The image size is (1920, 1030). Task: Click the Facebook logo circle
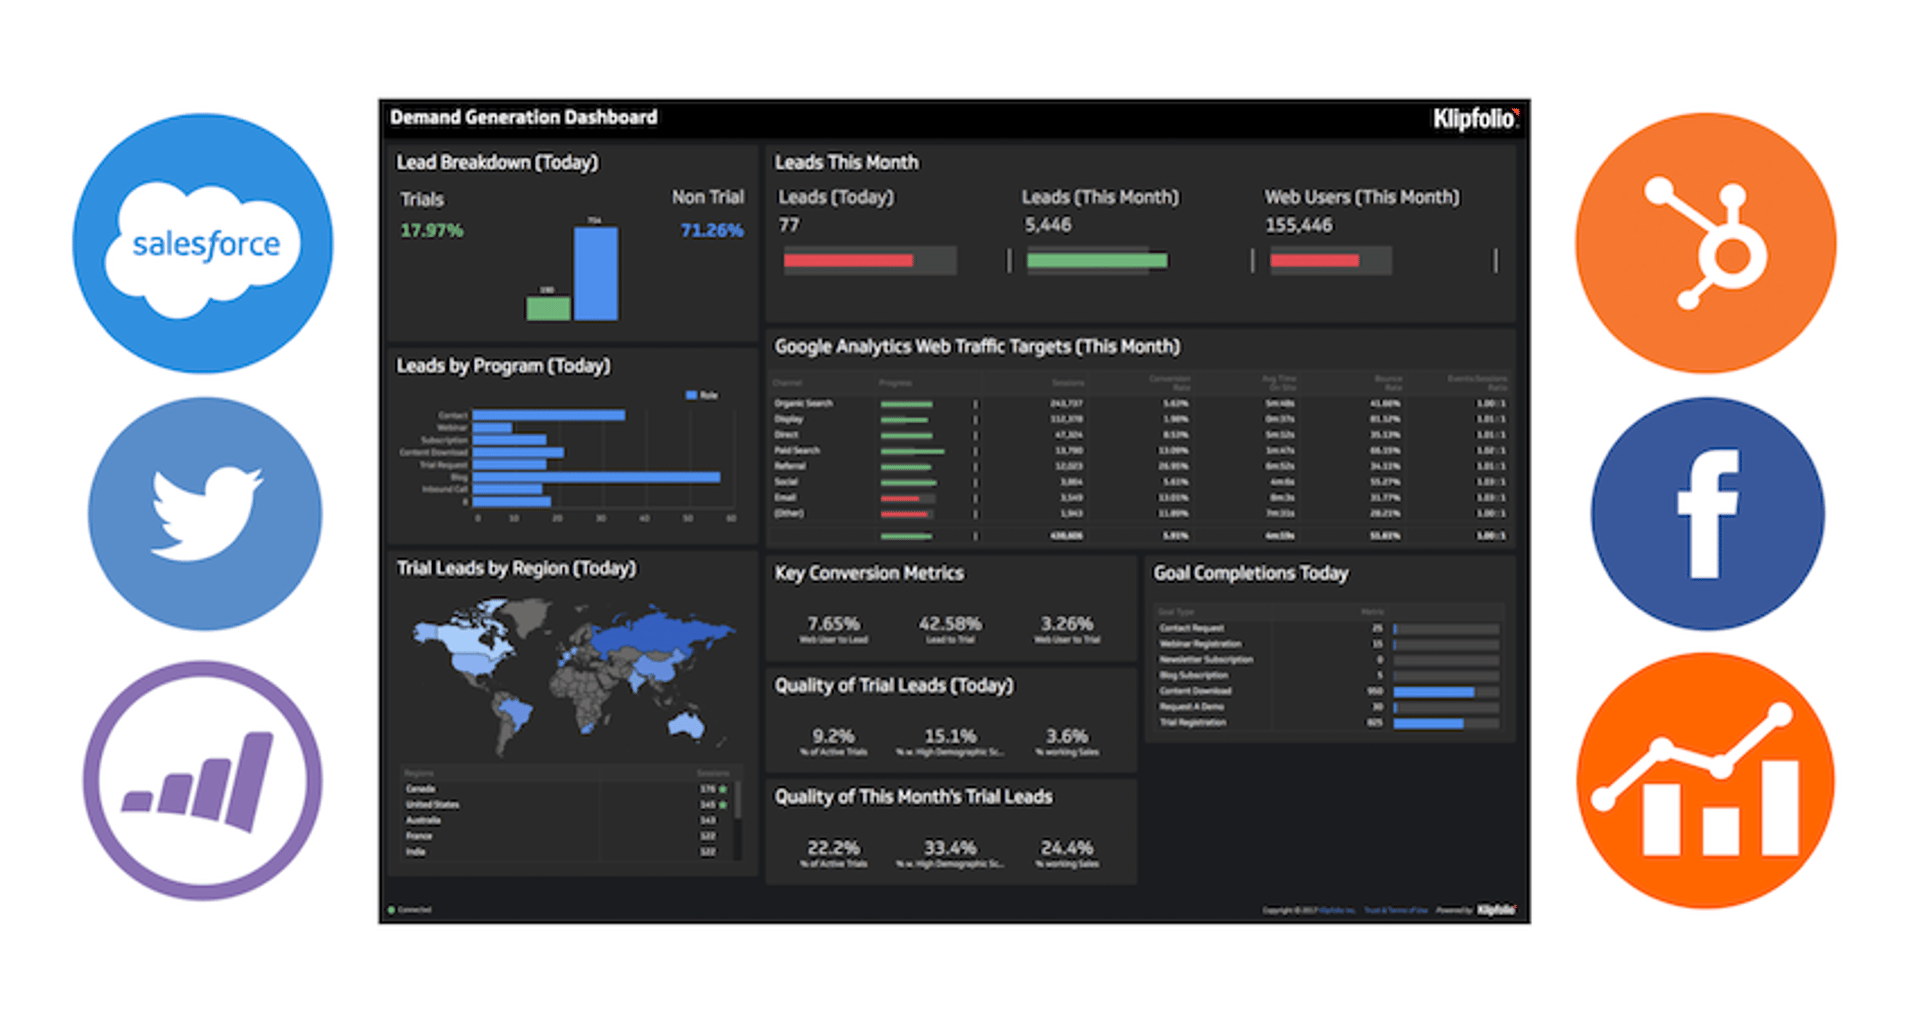(1707, 513)
